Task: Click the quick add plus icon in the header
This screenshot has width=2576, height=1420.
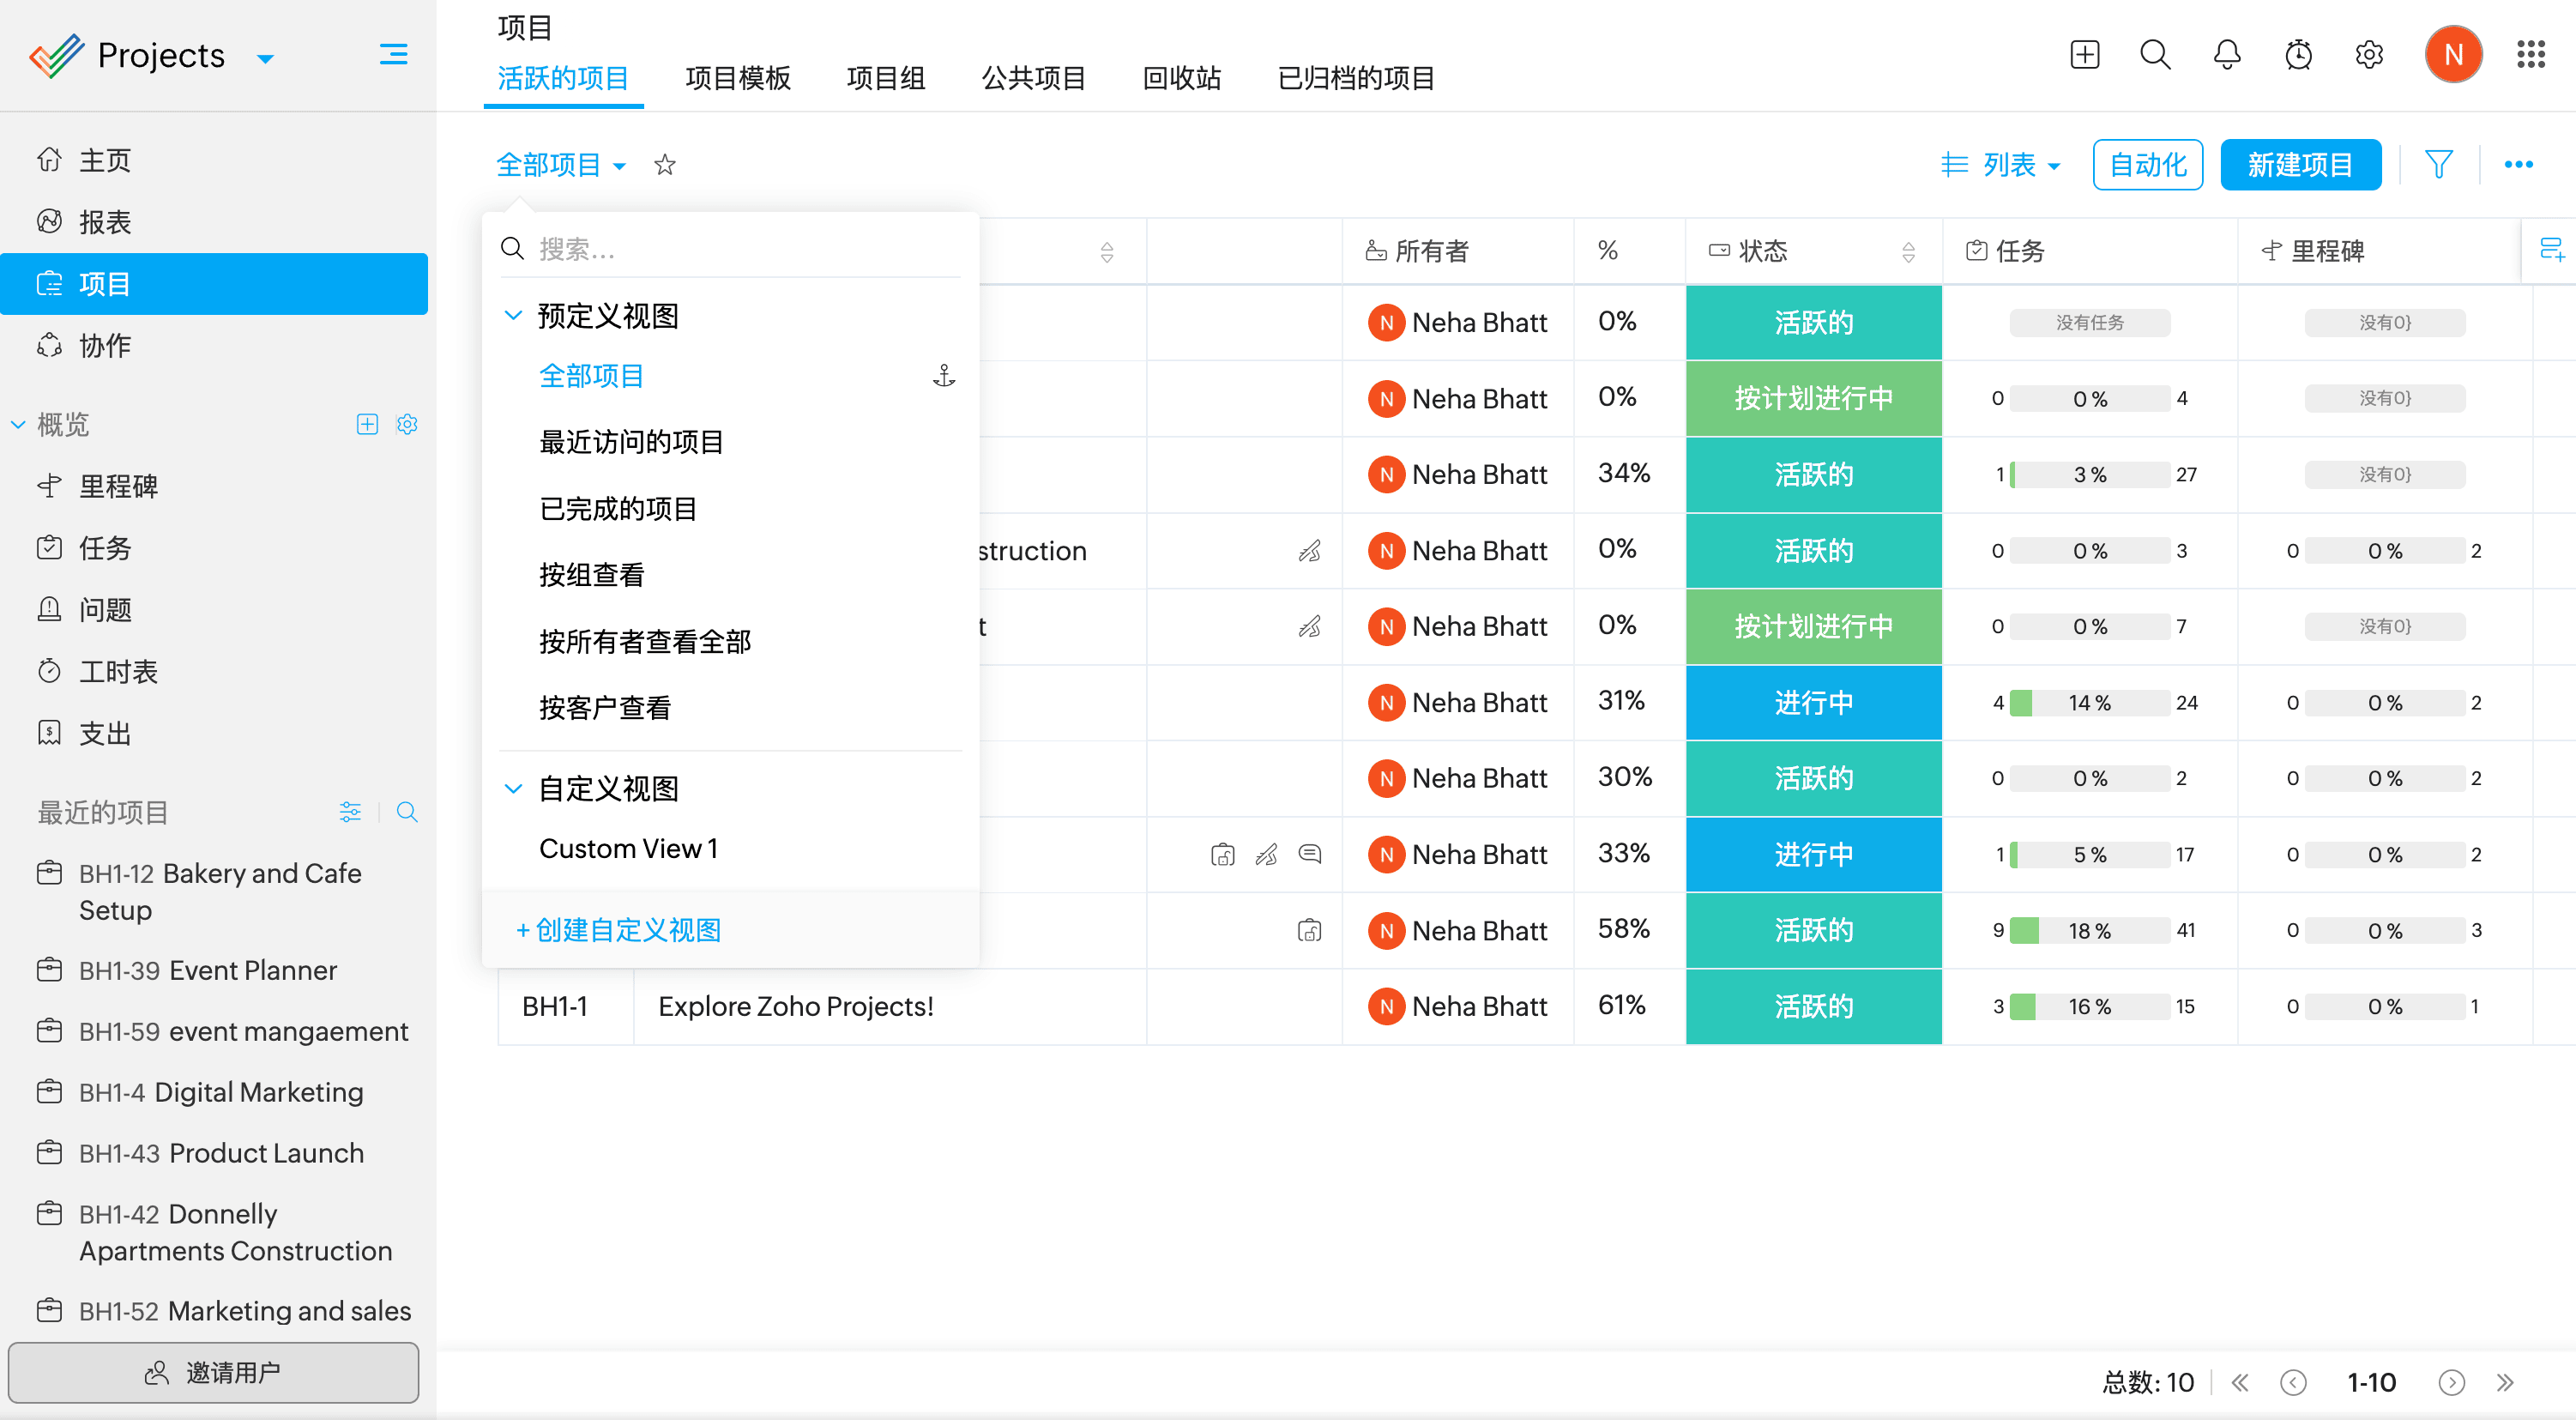Action: pos(2084,54)
